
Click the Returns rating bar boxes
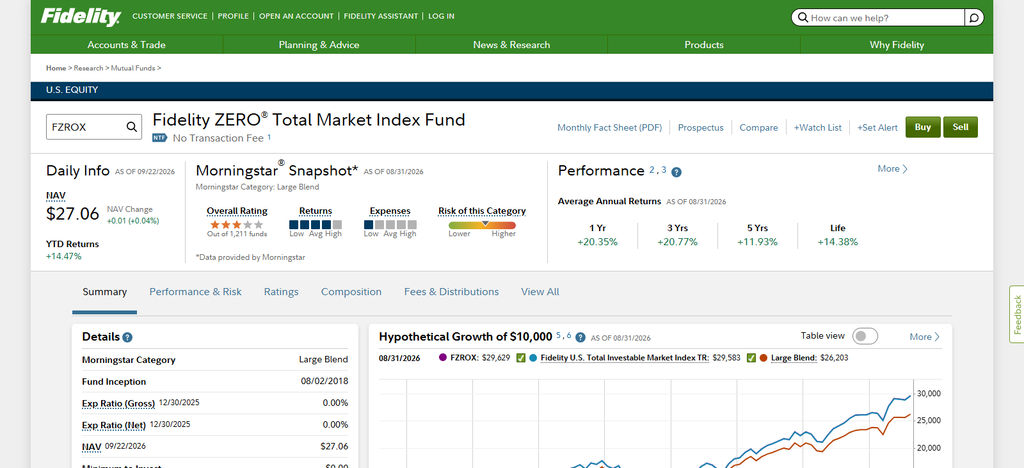click(315, 225)
